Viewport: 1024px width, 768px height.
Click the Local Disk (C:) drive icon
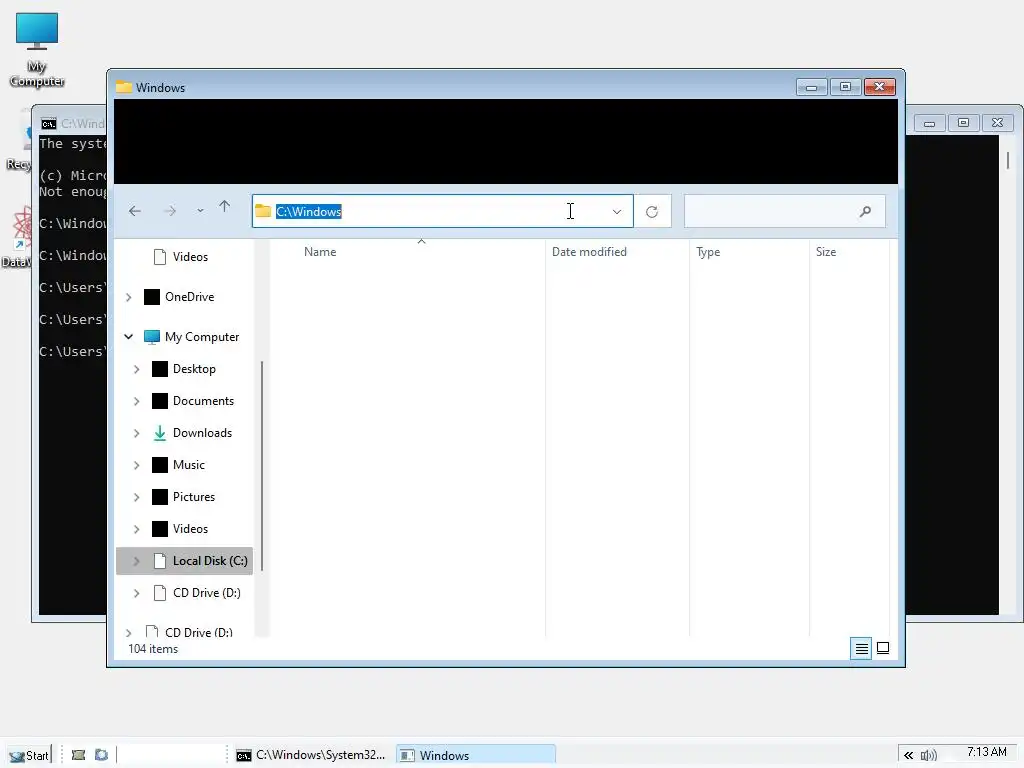[159, 561]
